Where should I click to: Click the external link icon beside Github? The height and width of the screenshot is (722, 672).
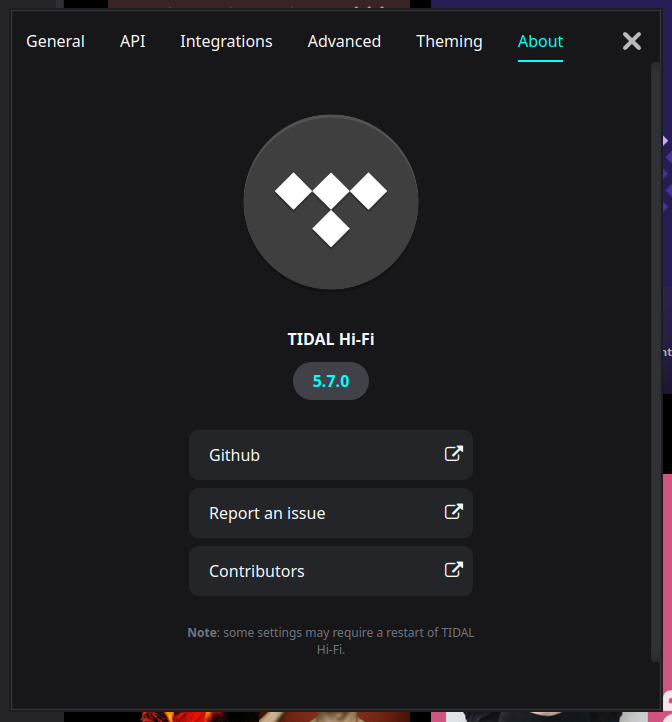(x=453, y=454)
